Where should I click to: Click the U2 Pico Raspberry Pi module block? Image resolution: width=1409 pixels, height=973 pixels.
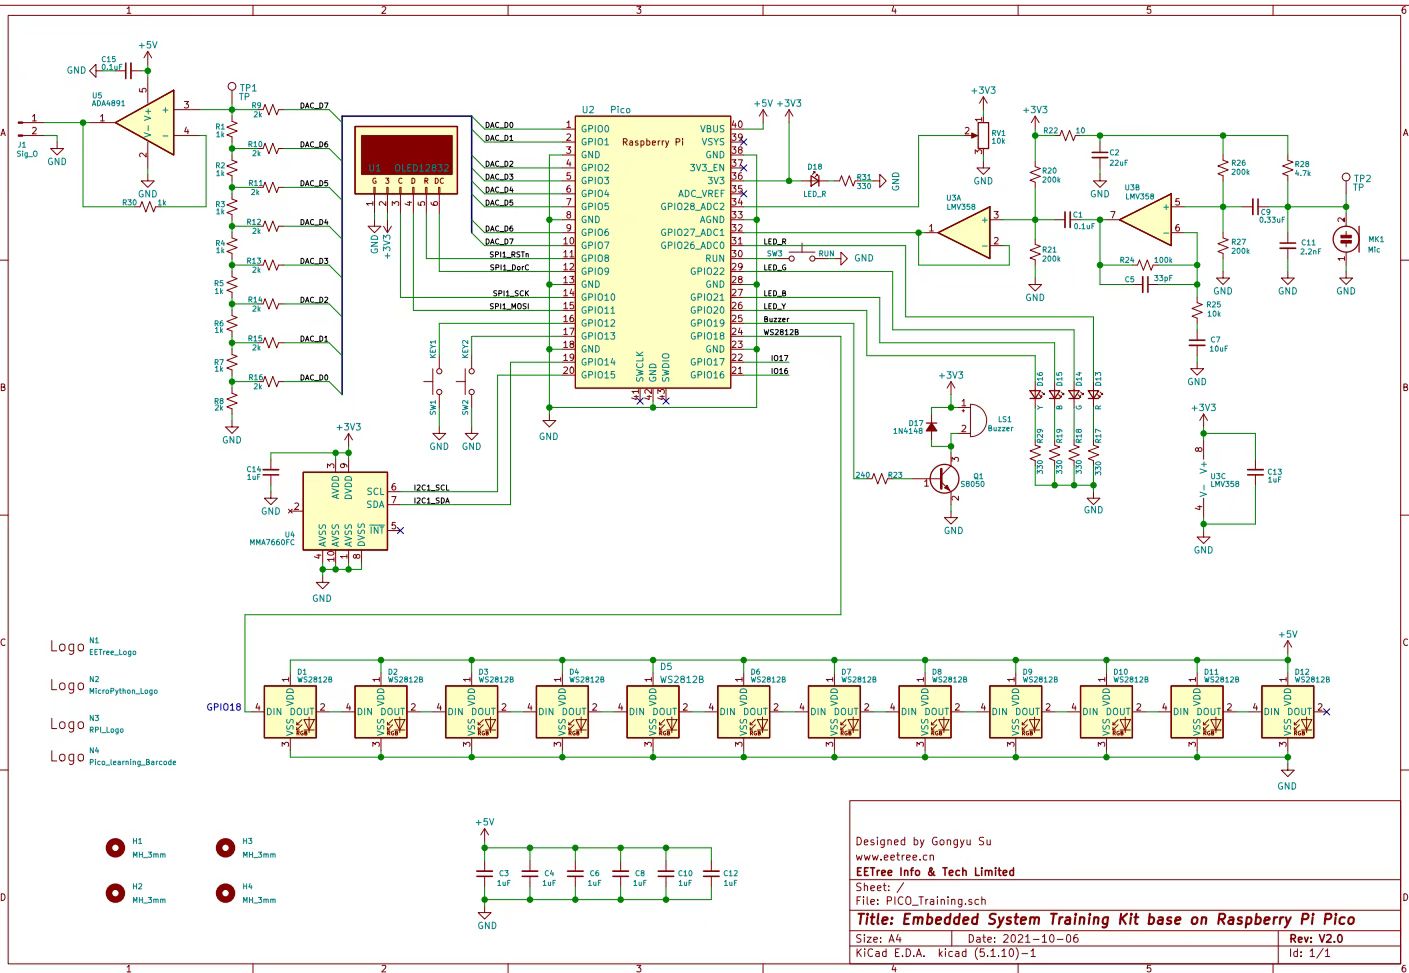[x=653, y=253]
